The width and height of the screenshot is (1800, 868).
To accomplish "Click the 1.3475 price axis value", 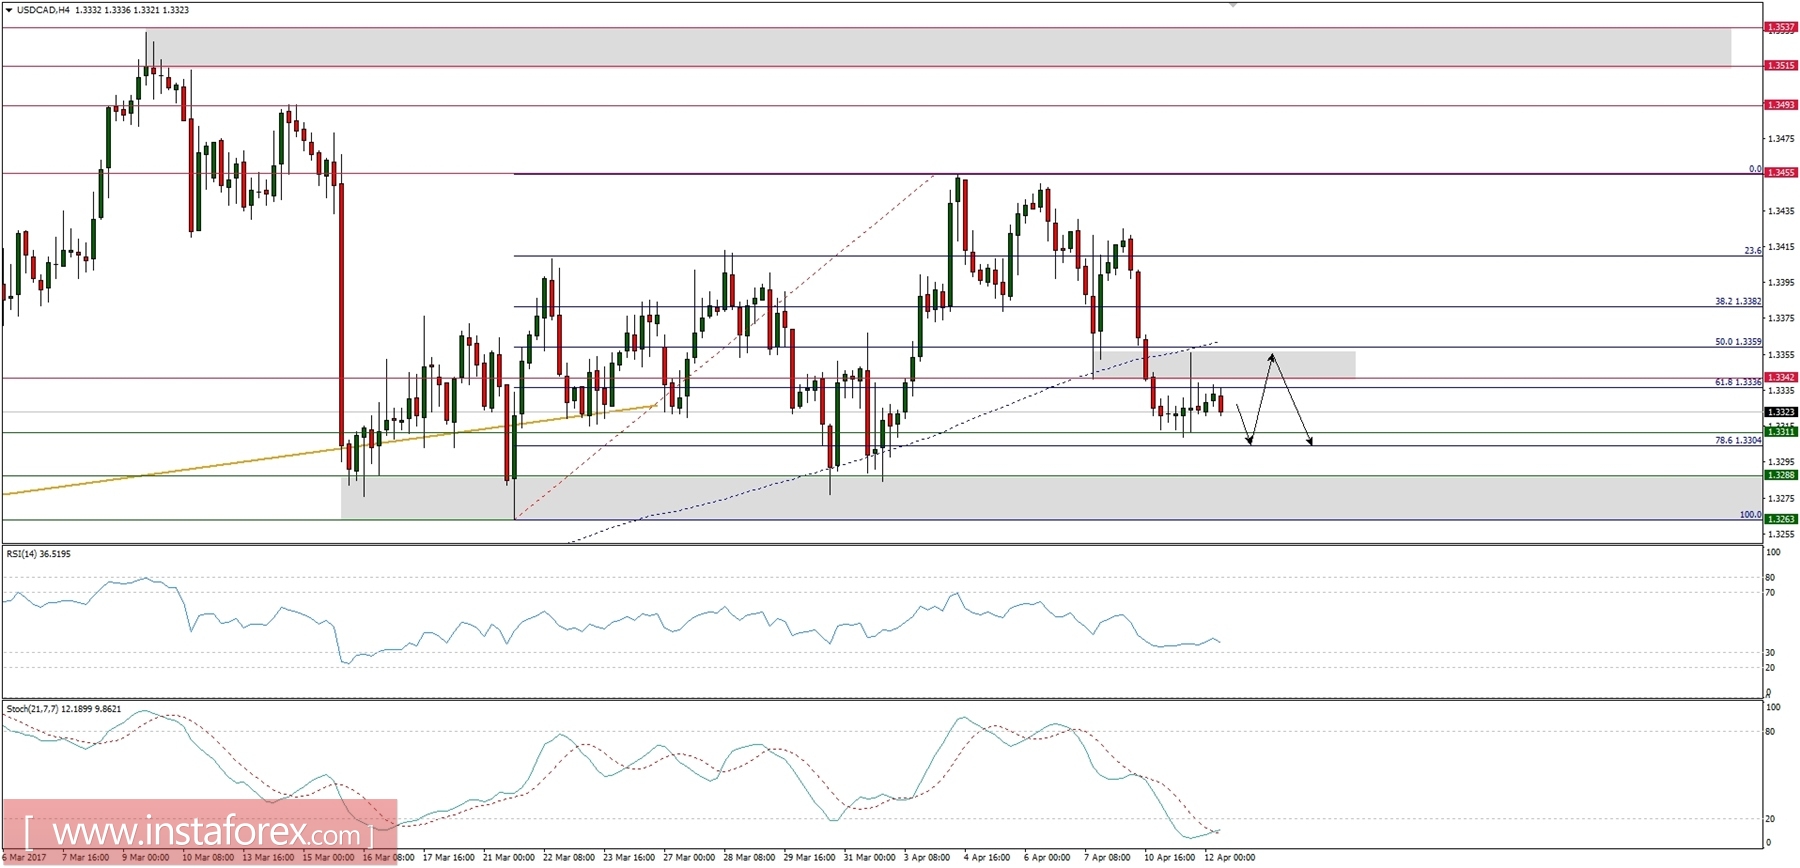I will [x=1781, y=139].
